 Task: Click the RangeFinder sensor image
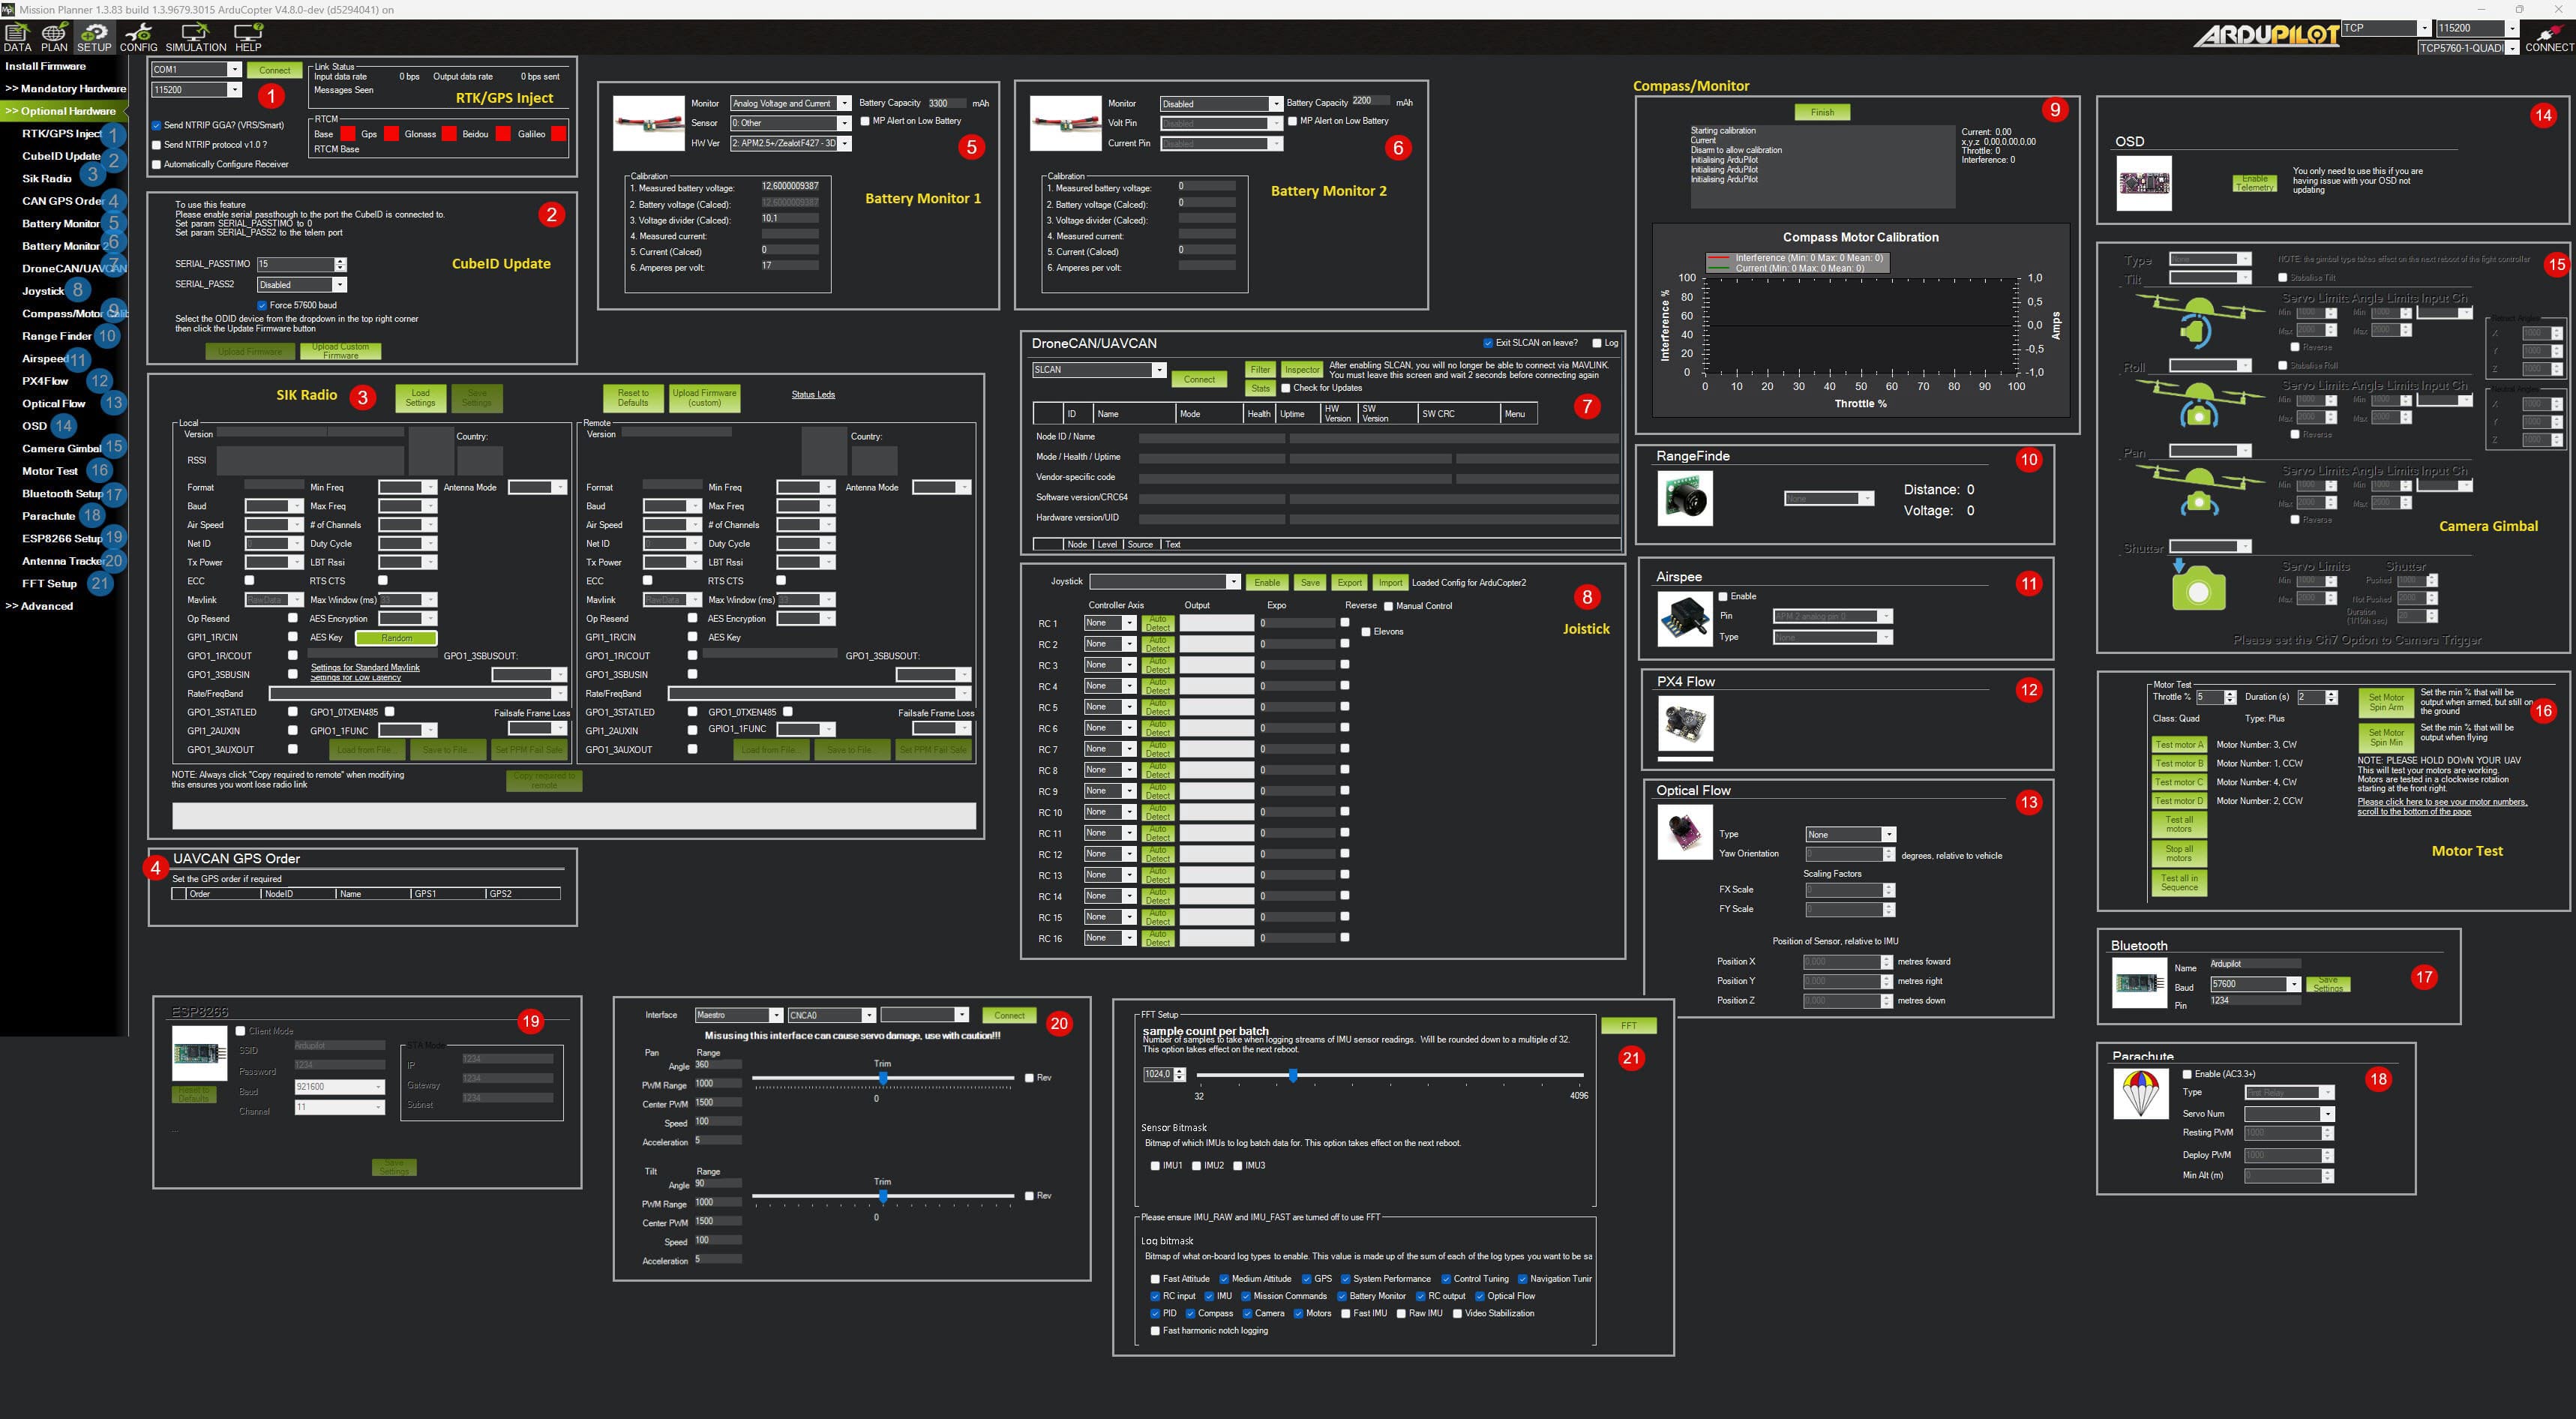(x=1685, y=498)
